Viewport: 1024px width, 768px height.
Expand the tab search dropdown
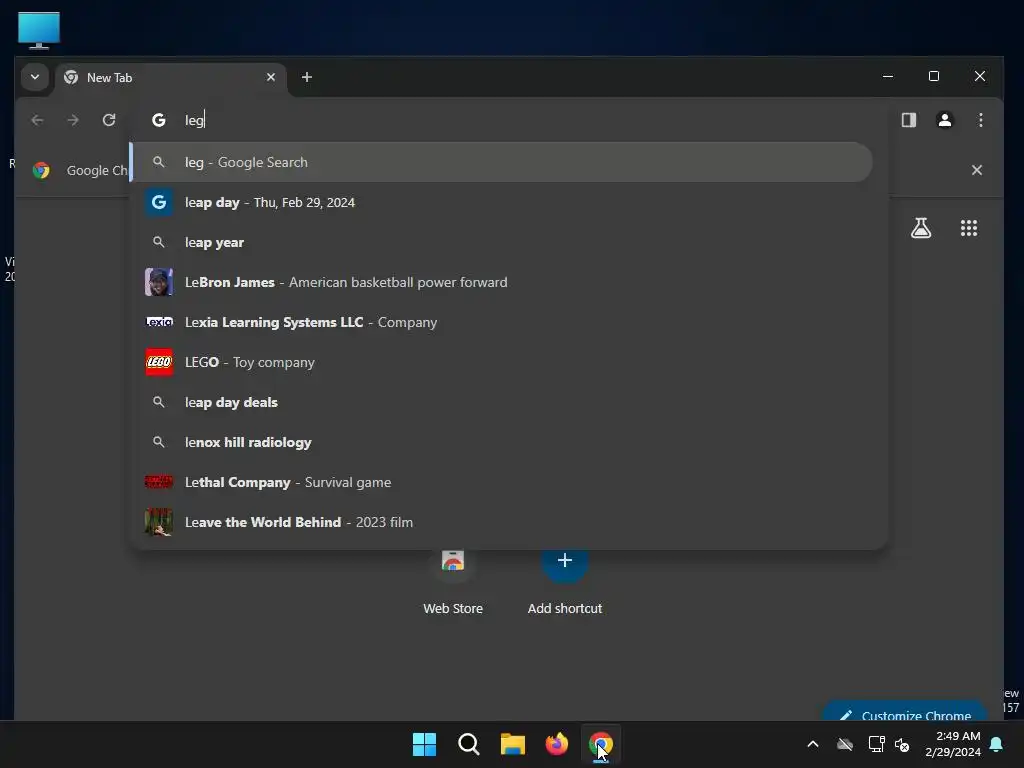pyautogui.click(x=35, y=77)
